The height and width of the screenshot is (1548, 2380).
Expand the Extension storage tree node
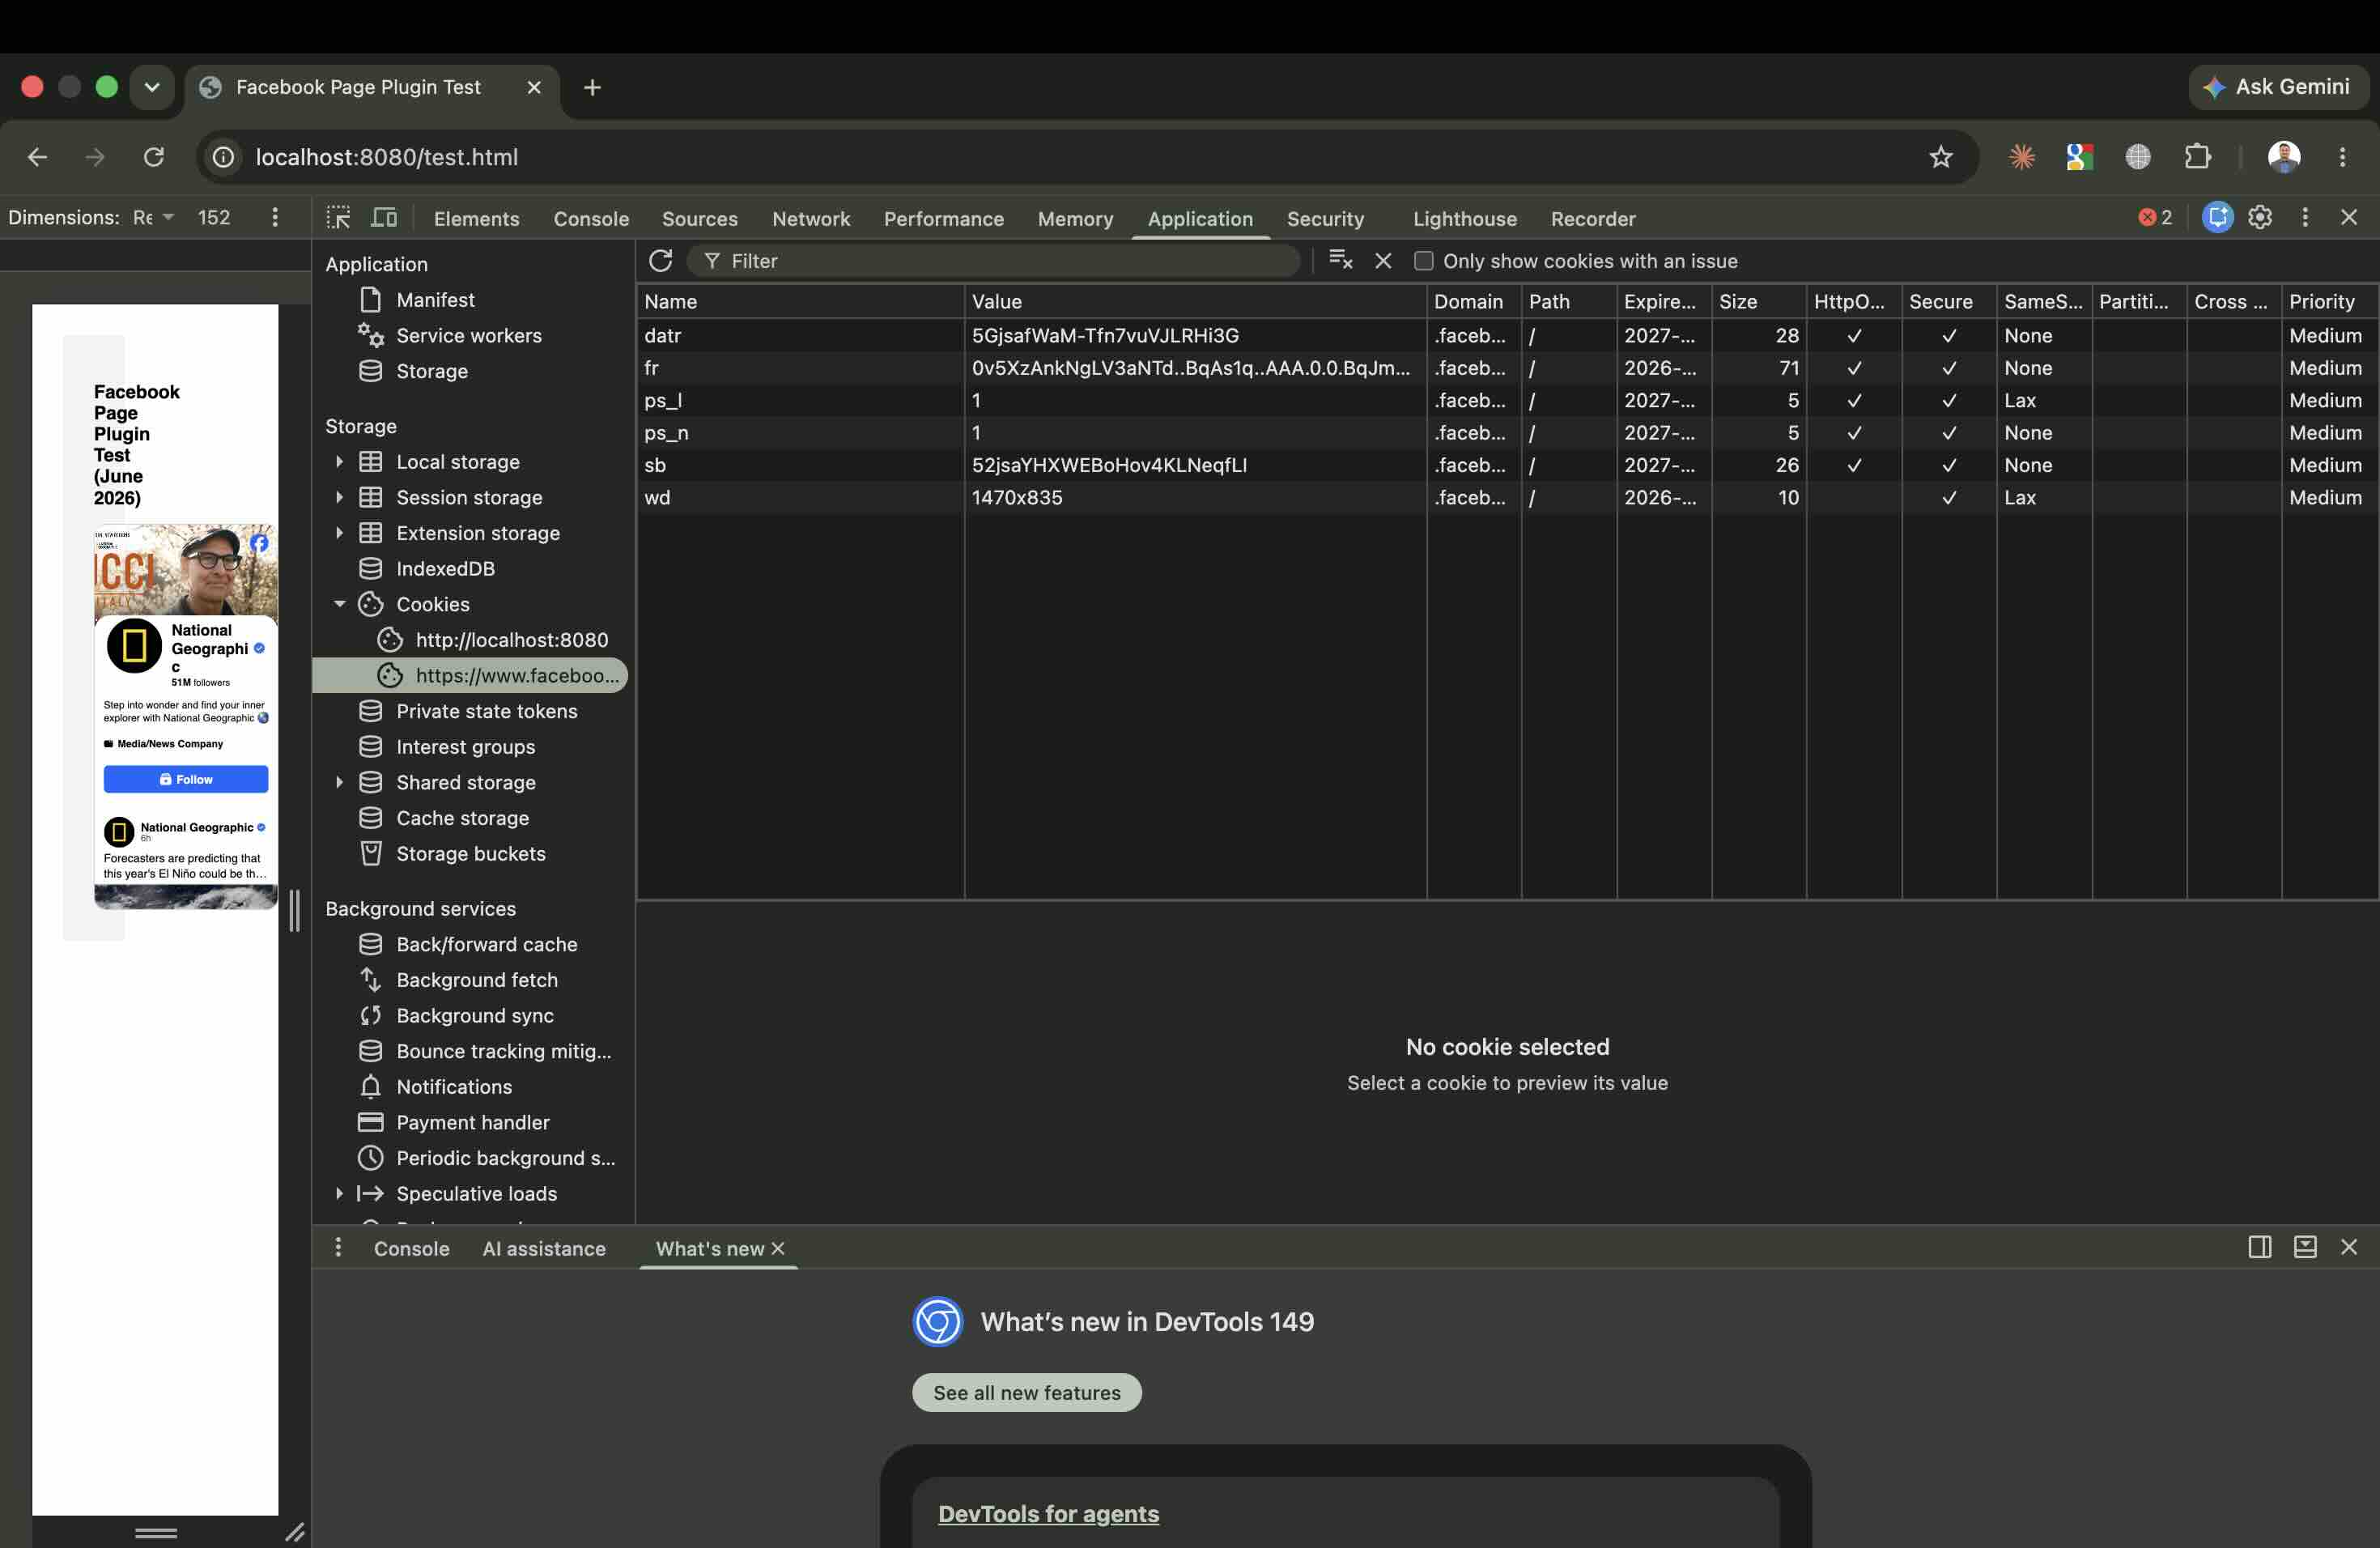point(339,533)
